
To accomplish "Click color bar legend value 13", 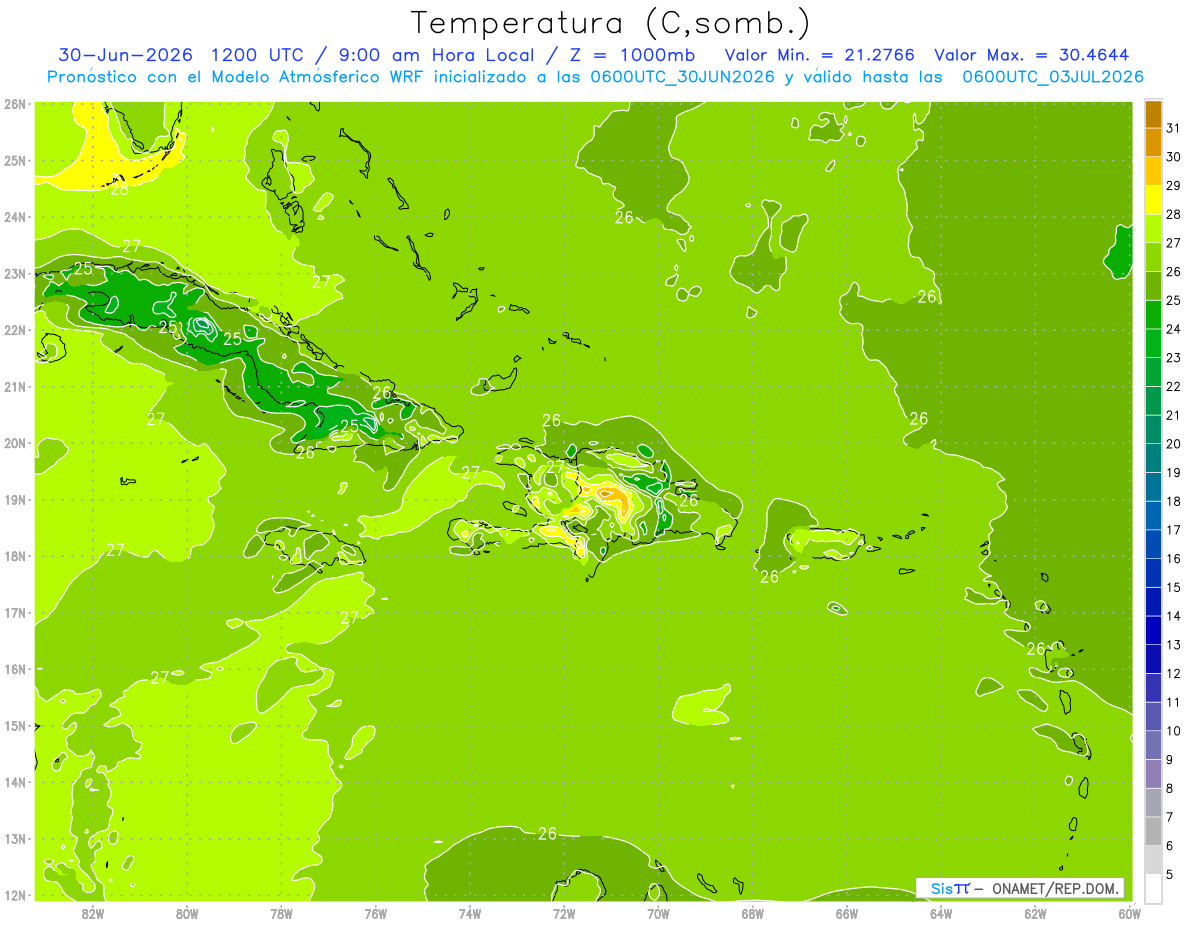I will point(1173,645).
